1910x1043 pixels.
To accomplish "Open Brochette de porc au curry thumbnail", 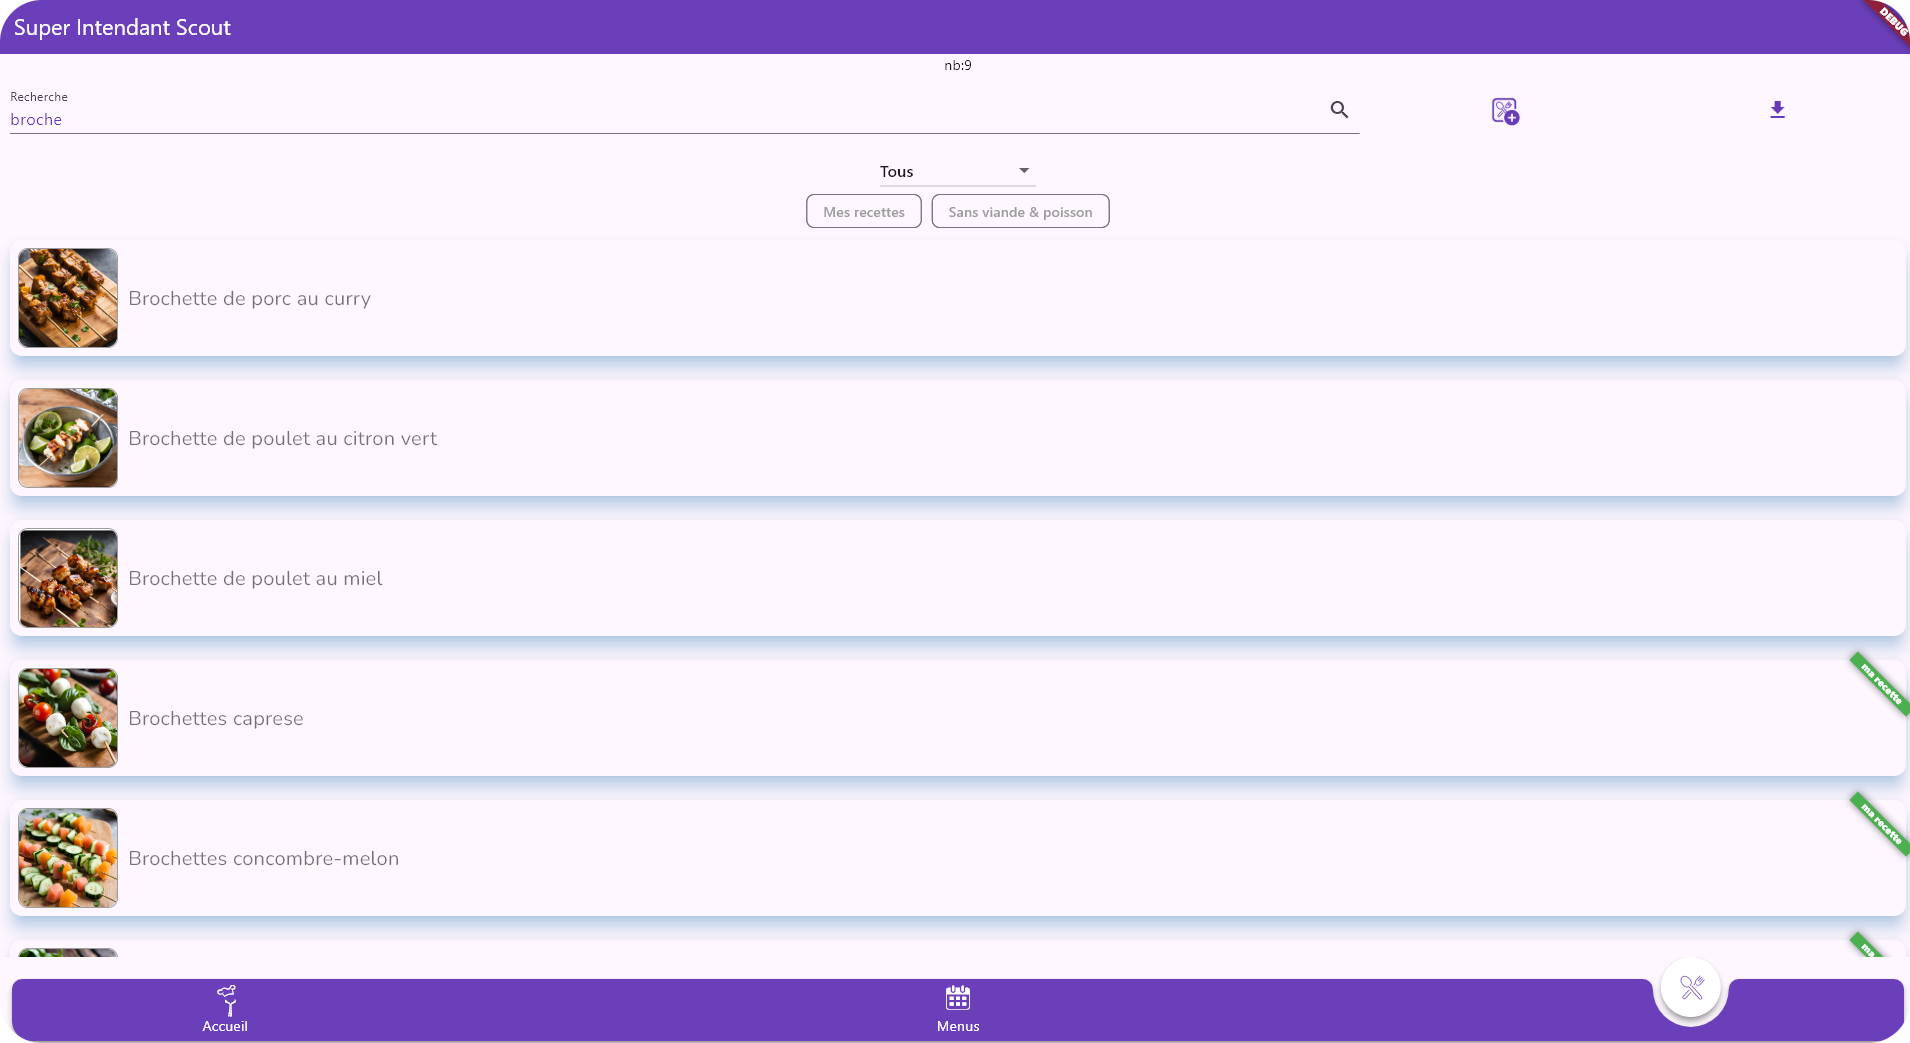I will click(68, 298).
